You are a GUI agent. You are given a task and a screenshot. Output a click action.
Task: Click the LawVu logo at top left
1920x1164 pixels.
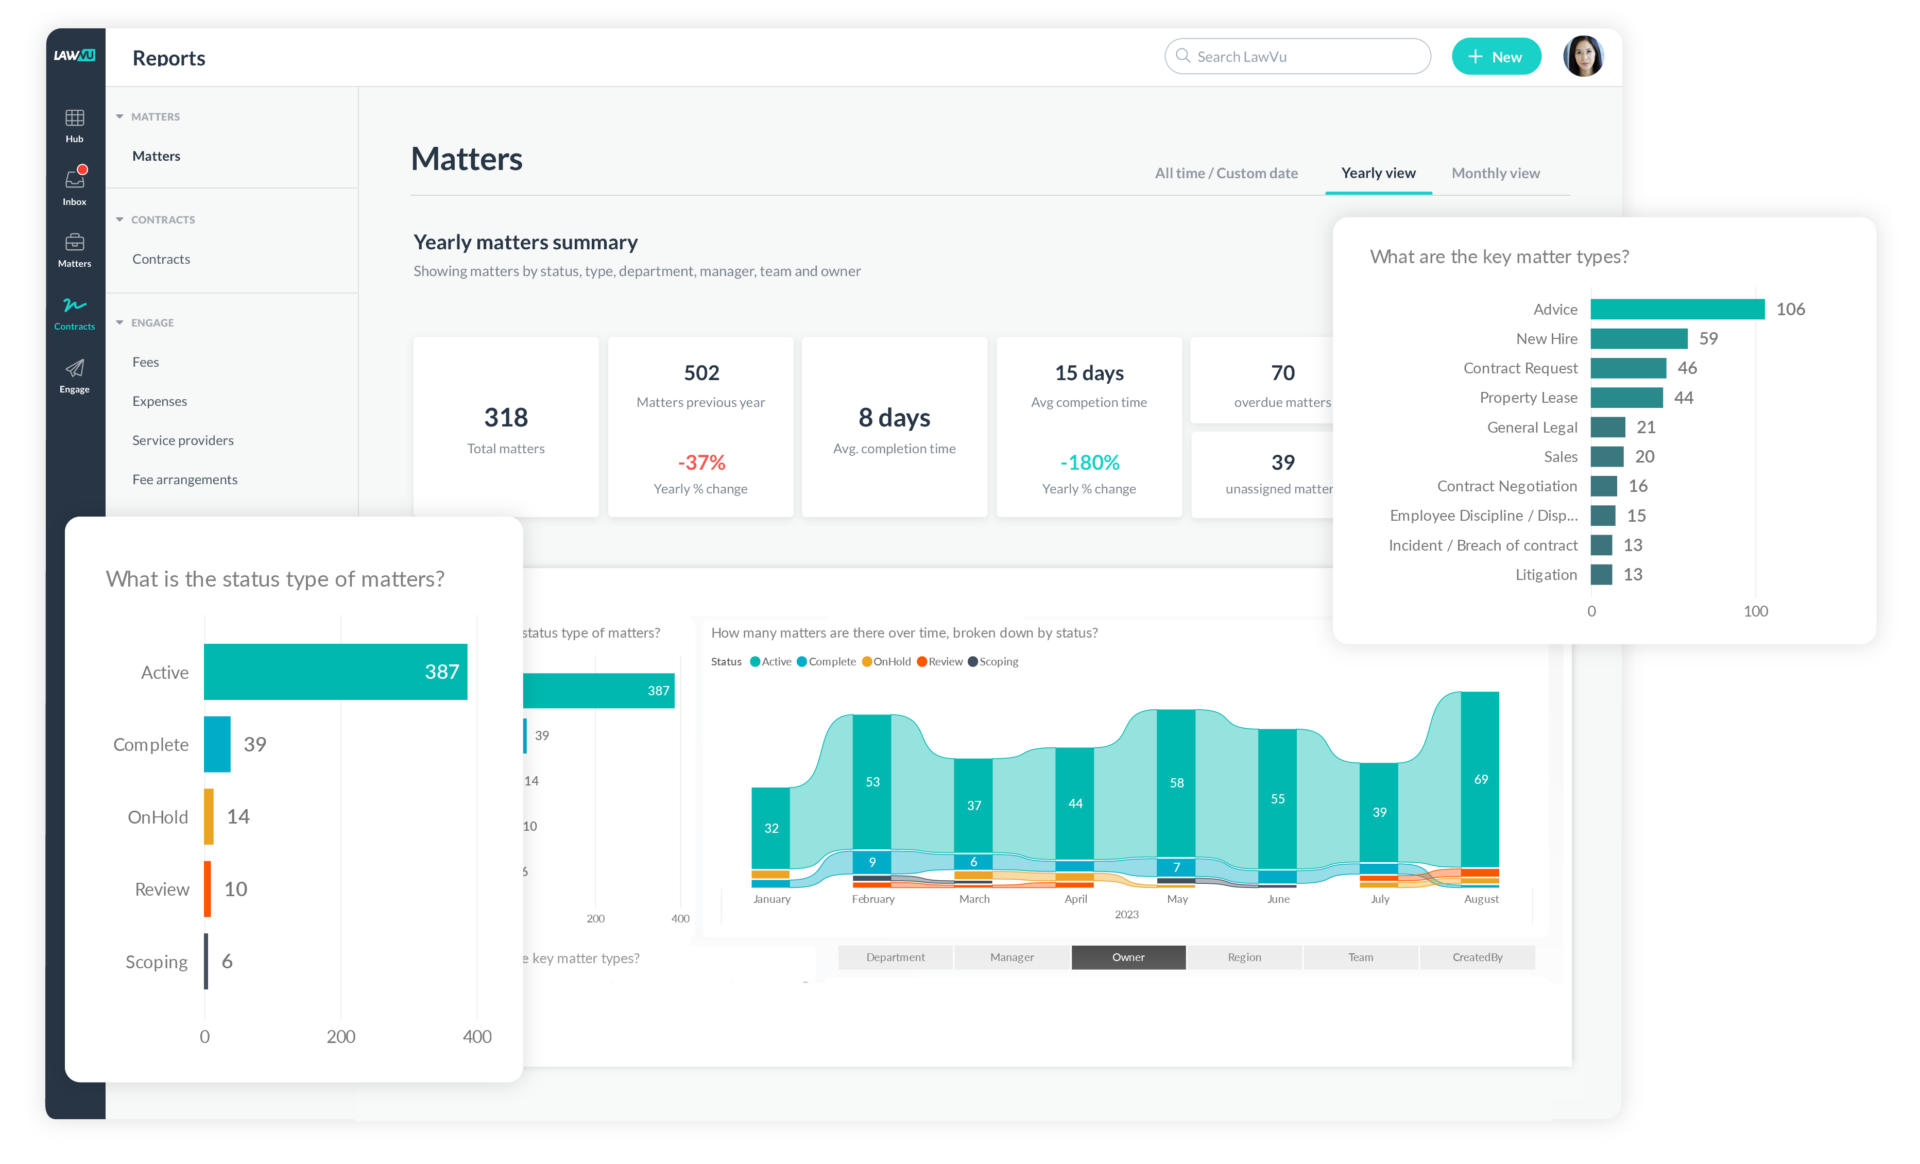[x=74, y=56]
